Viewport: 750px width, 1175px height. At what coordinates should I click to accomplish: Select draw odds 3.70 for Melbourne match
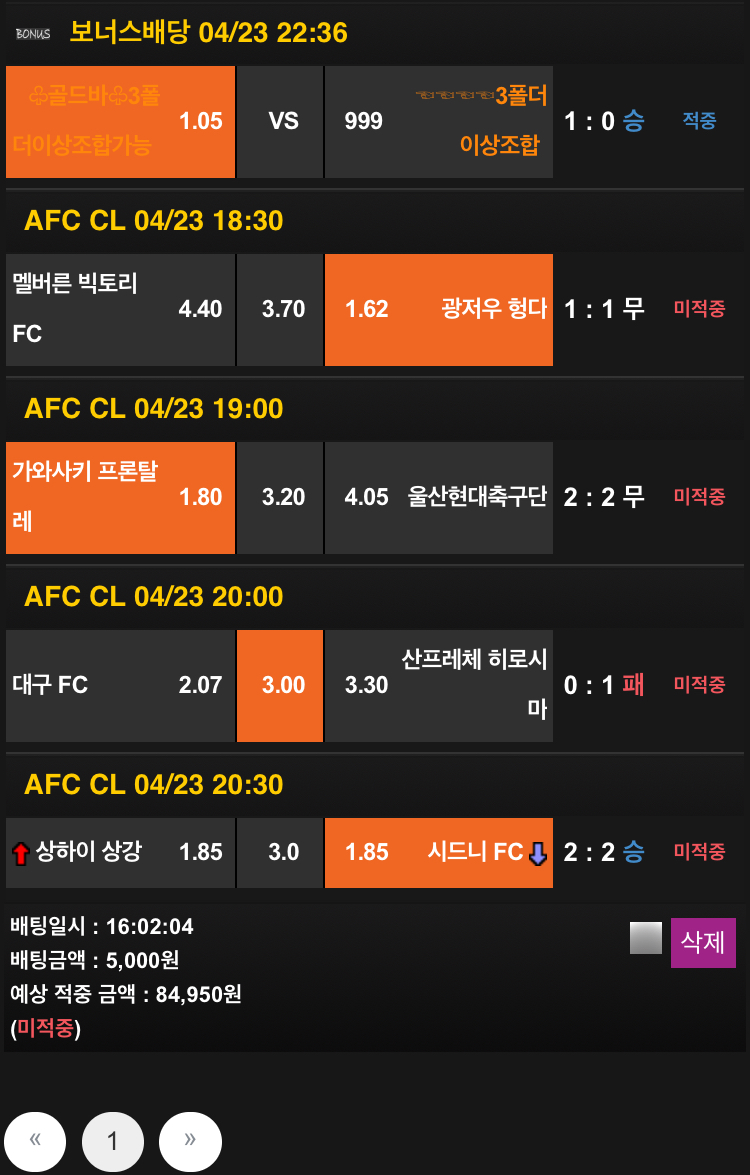(283, 309)
